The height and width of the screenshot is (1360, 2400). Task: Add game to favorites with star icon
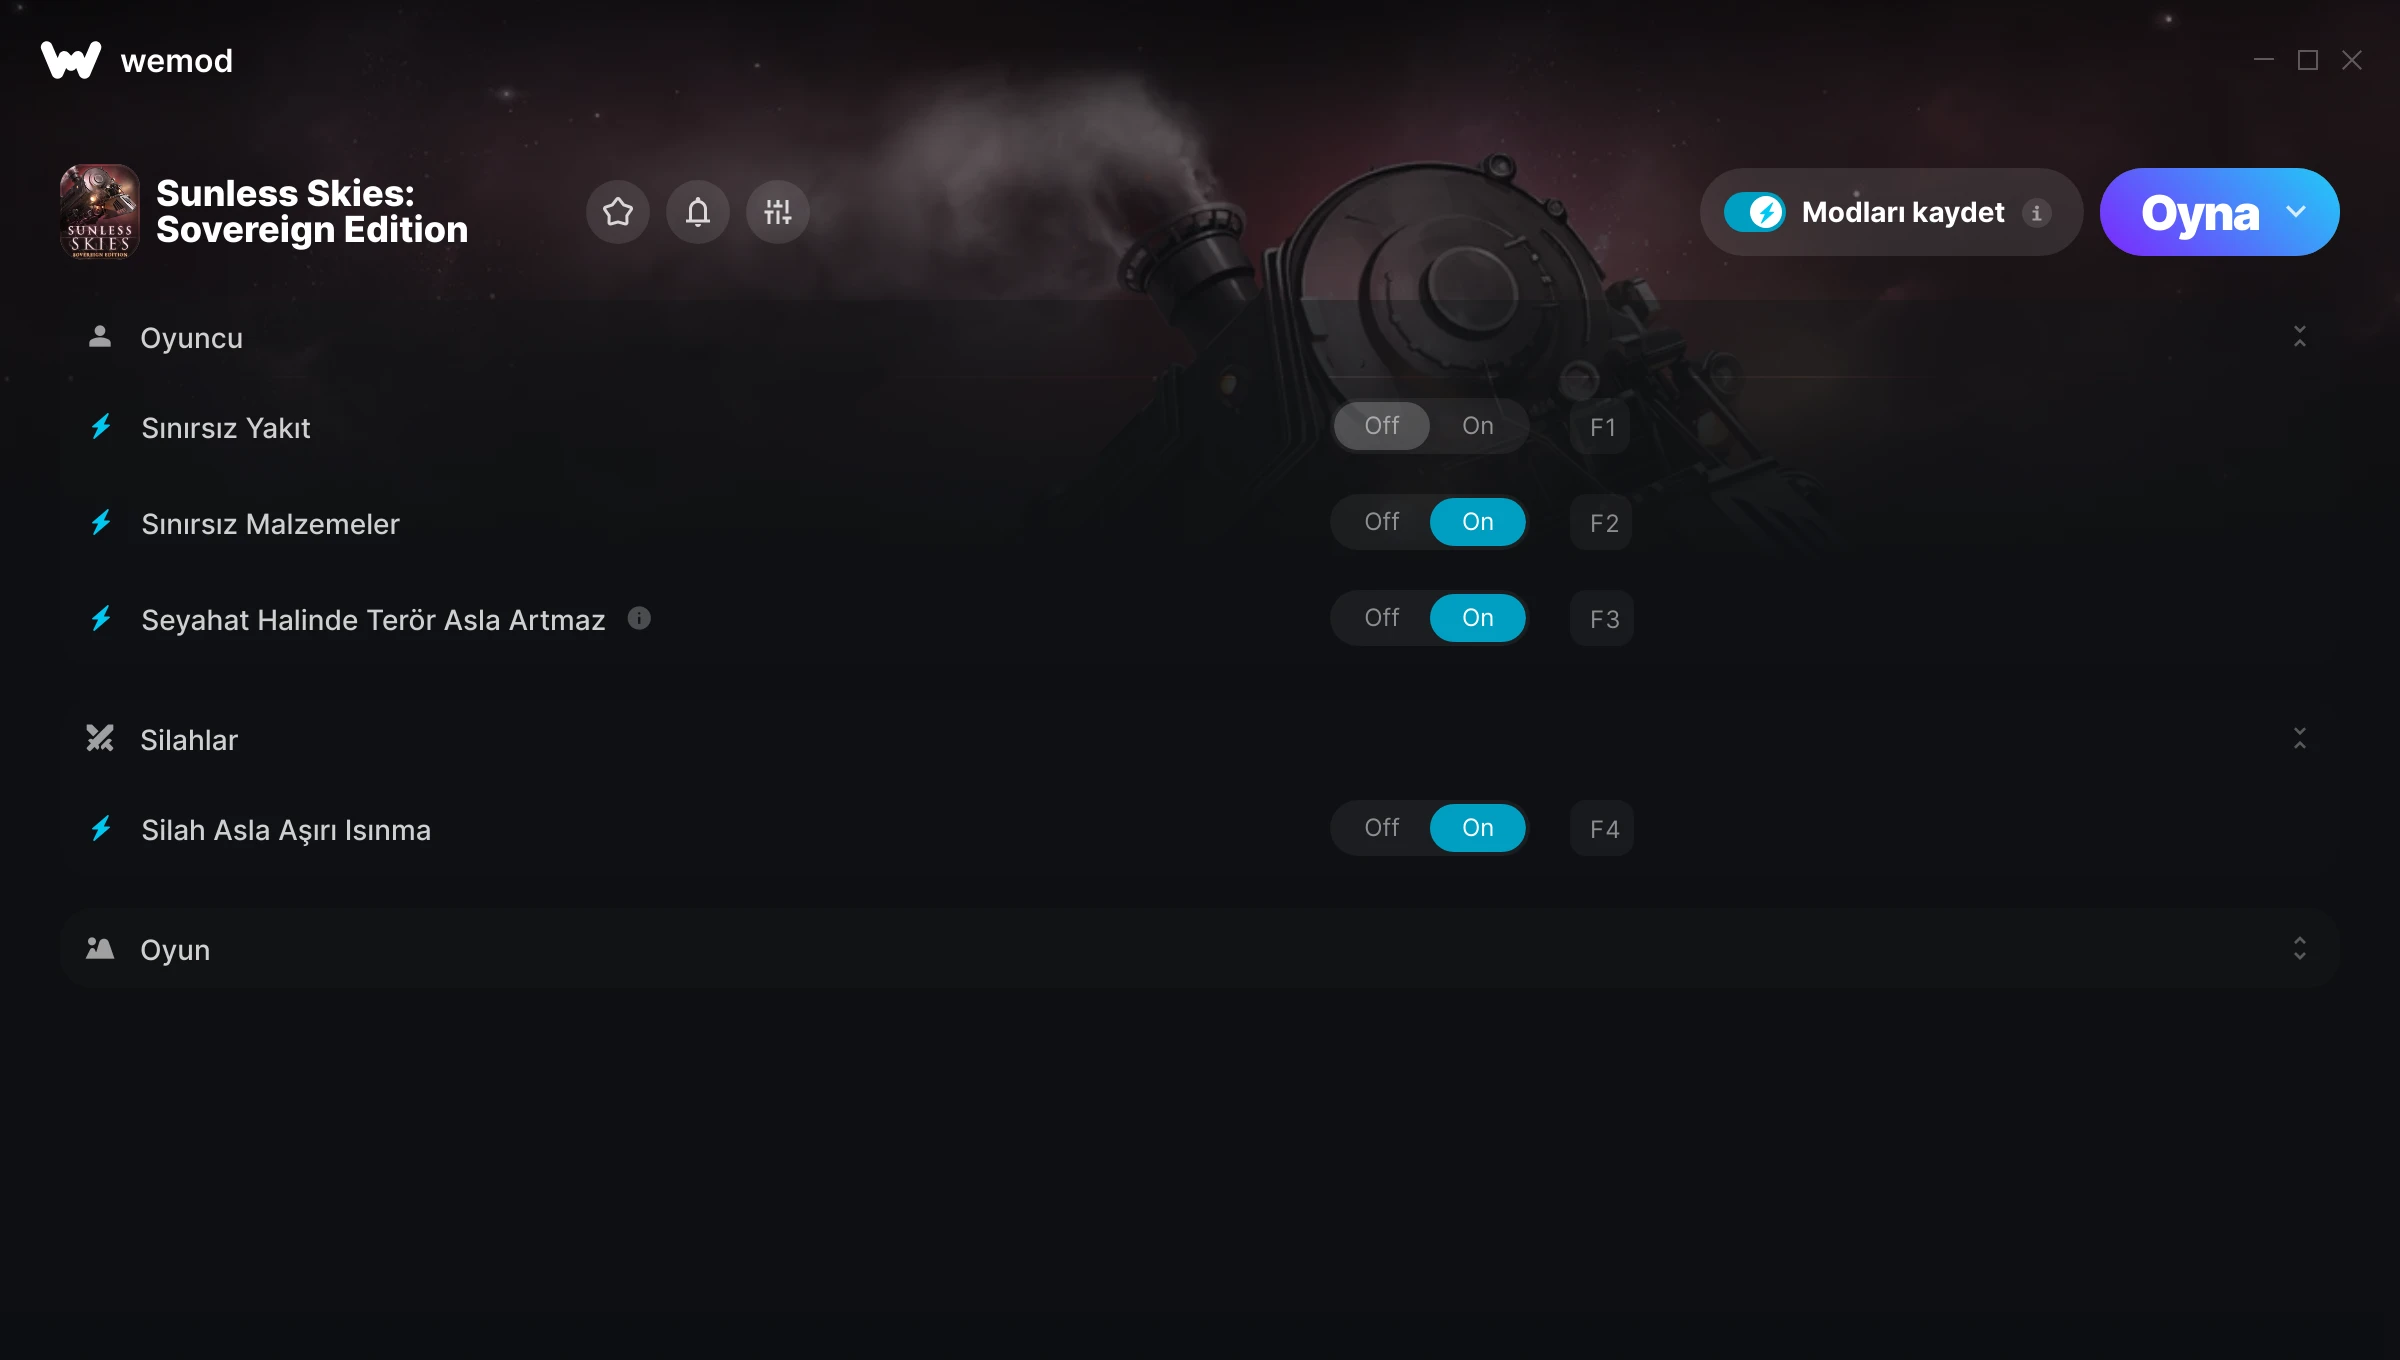coord(618,212)
